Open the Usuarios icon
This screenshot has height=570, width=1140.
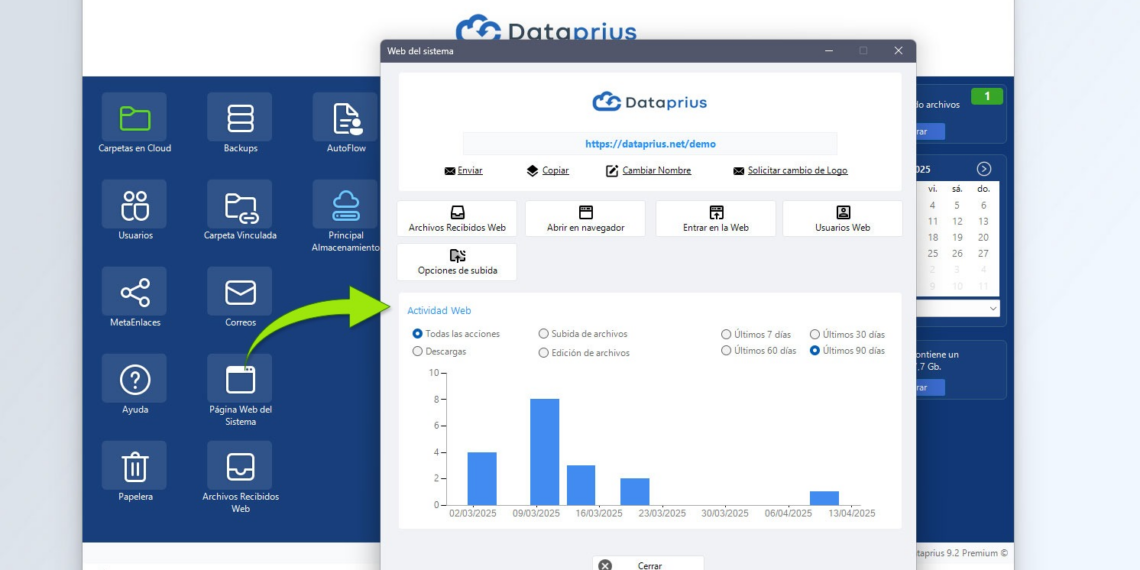[x=135, y=205]
